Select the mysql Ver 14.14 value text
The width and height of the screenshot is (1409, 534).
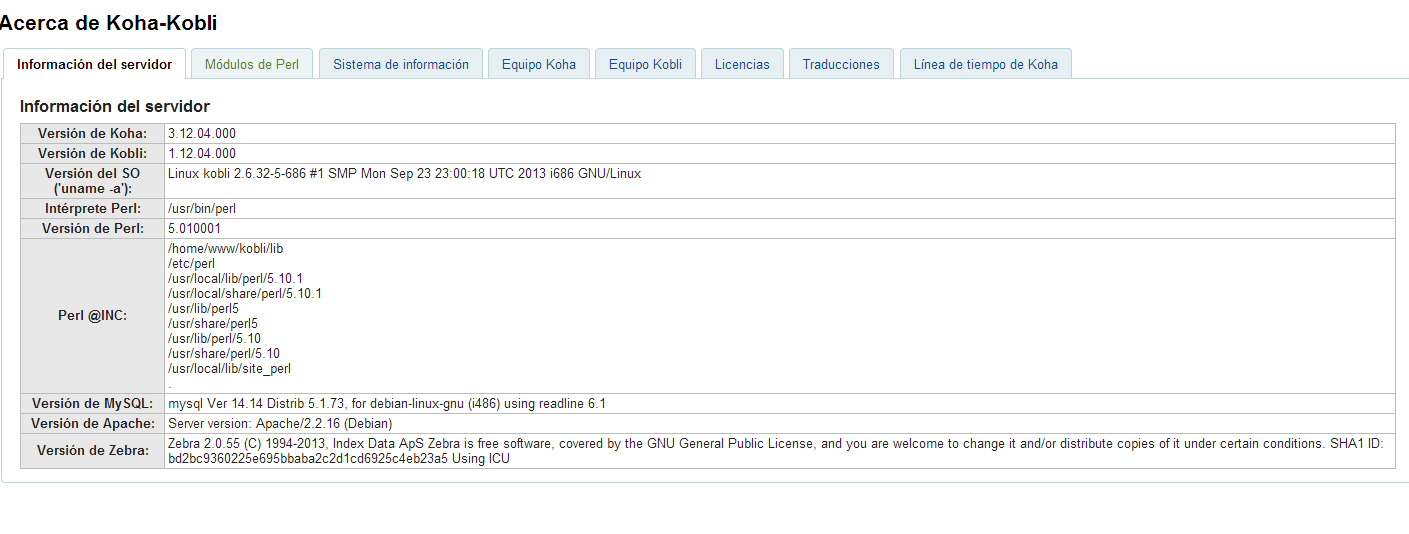click(x=387, y=403)
